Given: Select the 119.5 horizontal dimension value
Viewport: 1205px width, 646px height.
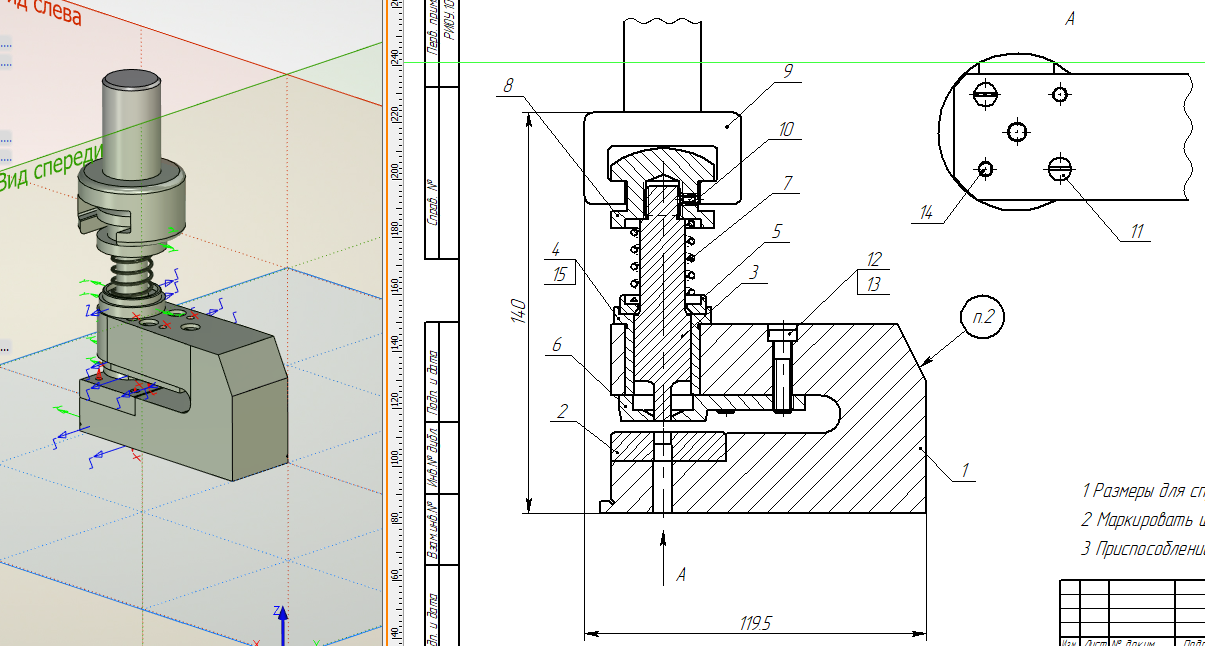Looking at the screenshot, I should [x=756, y=623].
